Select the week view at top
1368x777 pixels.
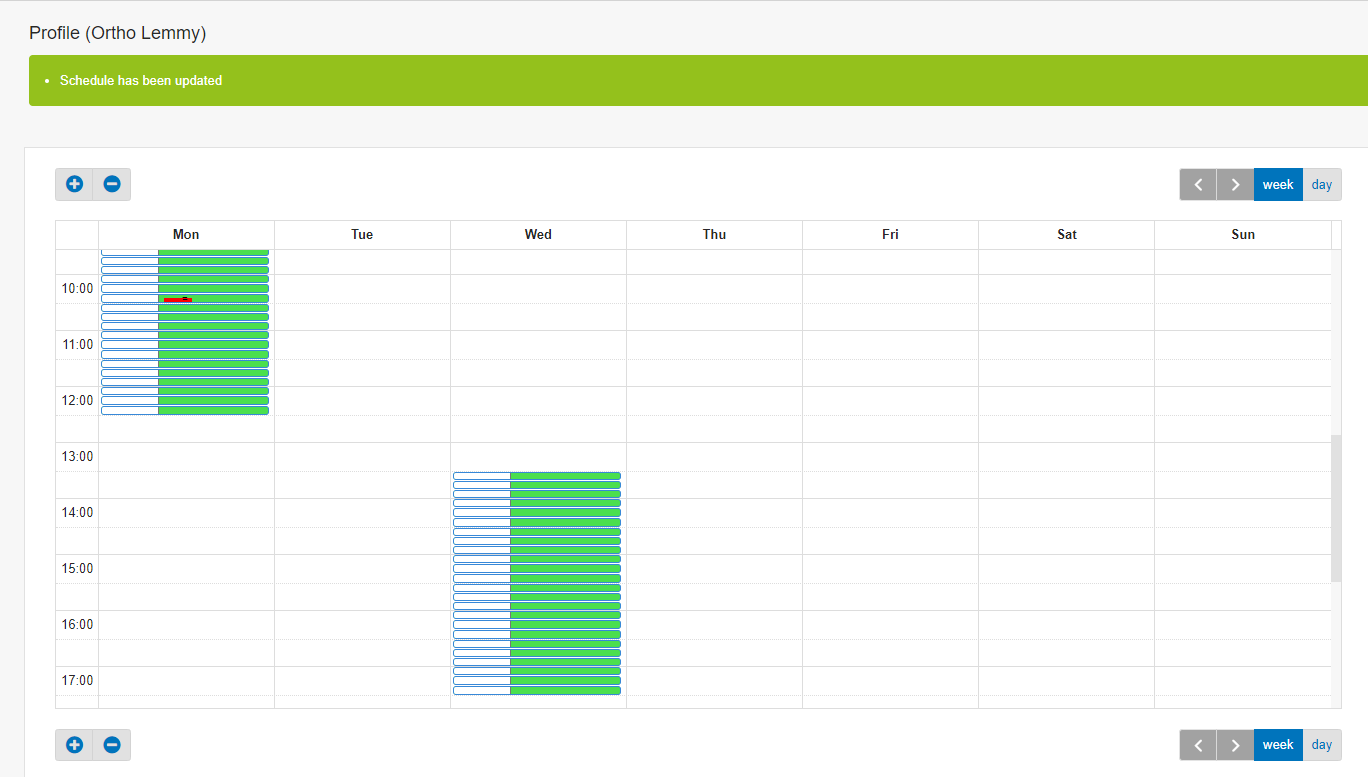coord(1278,185)
